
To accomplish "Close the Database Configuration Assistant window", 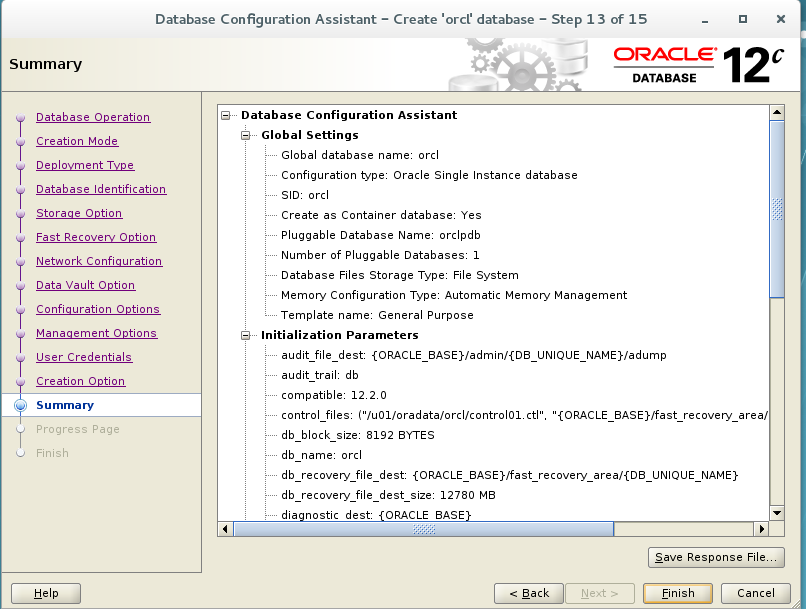I will pos(781,19).
